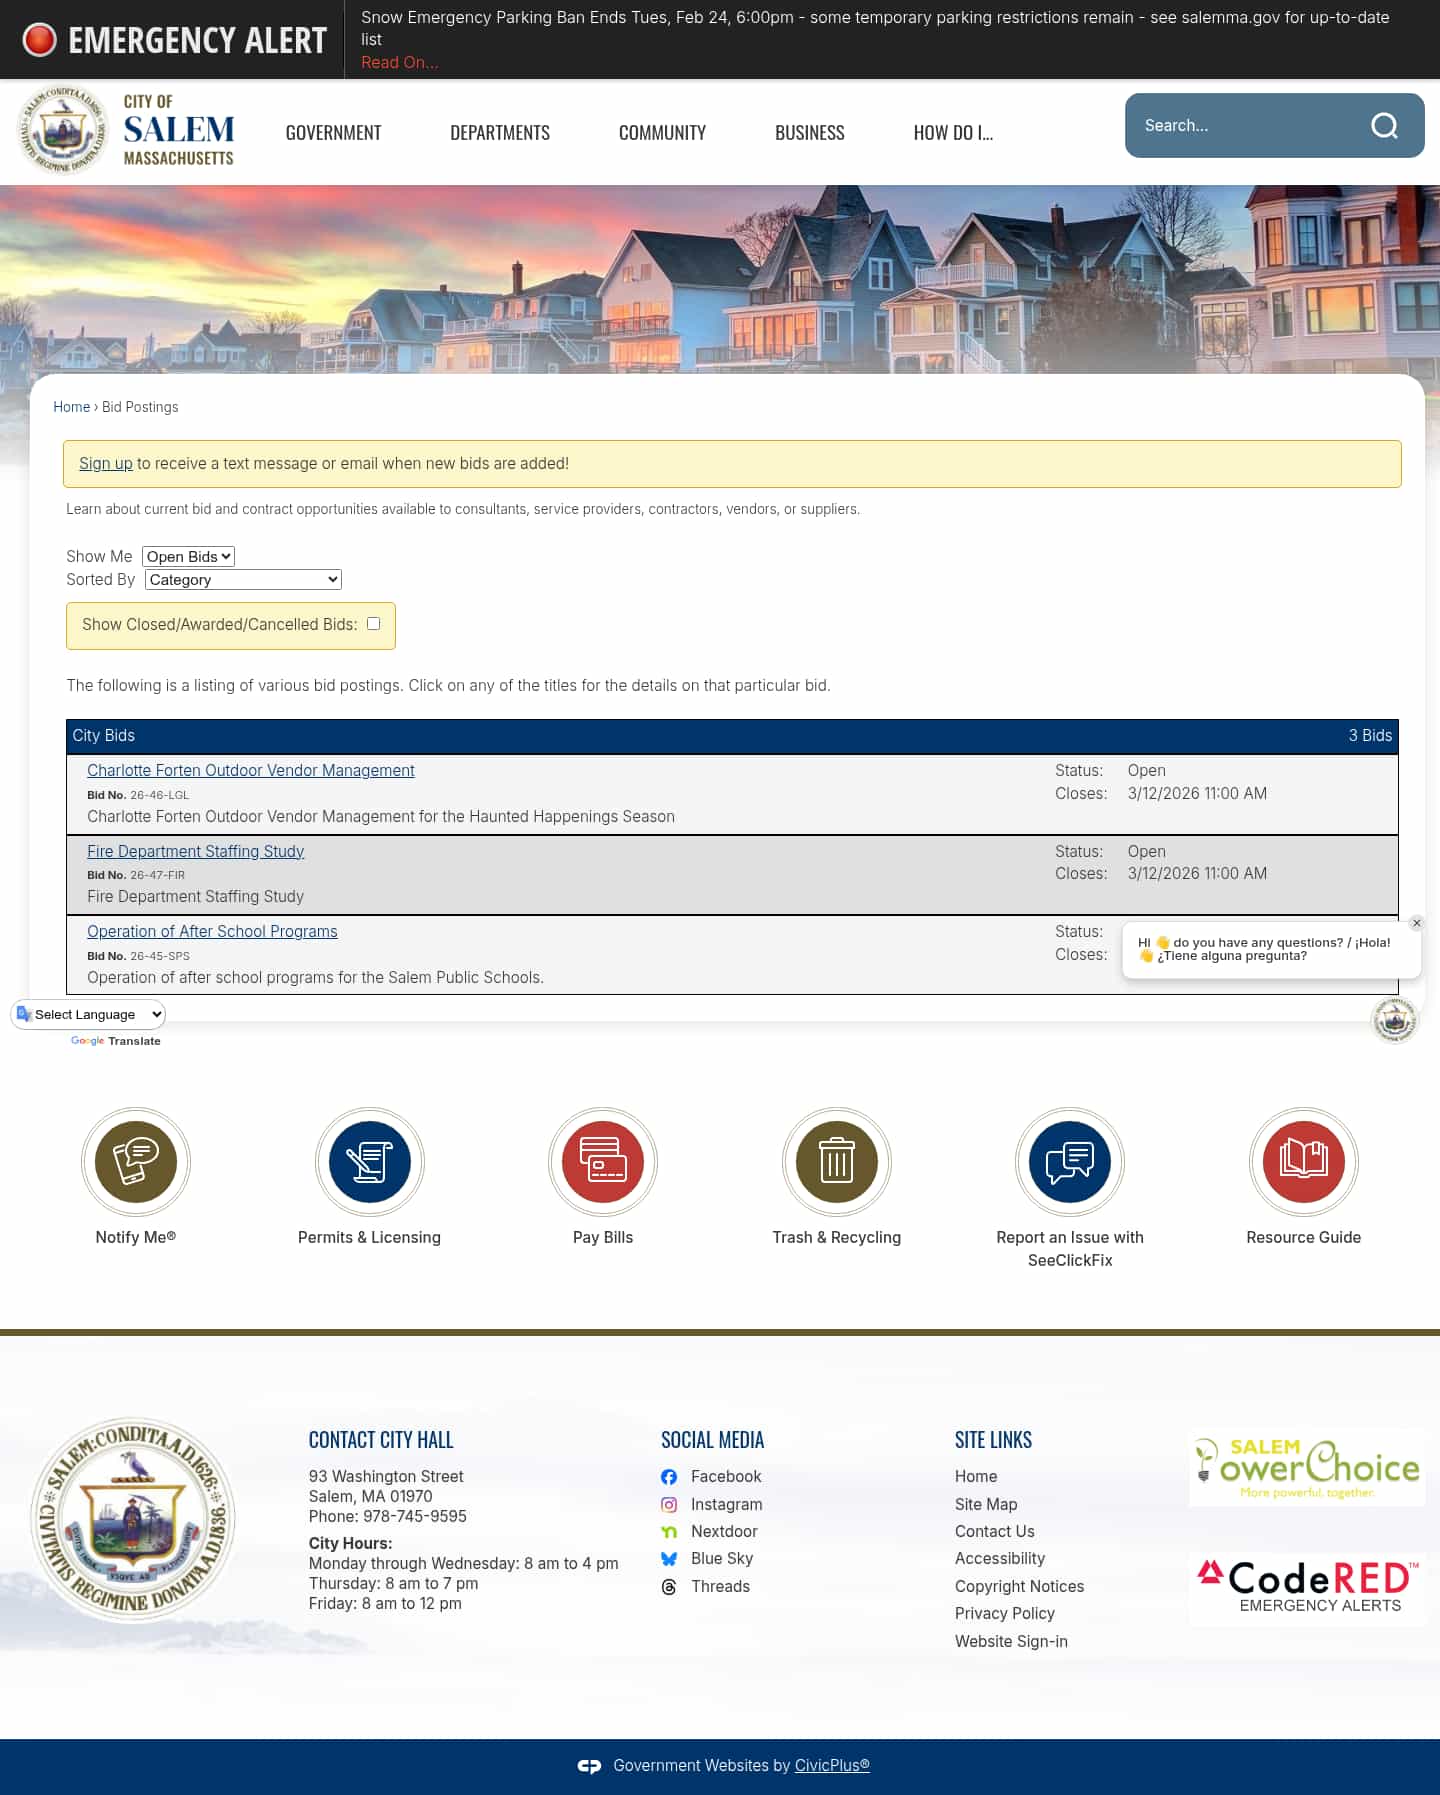Click the Emergency Alert heading text
Screen dimensions: 1440x1795
[x=197, y=40]
